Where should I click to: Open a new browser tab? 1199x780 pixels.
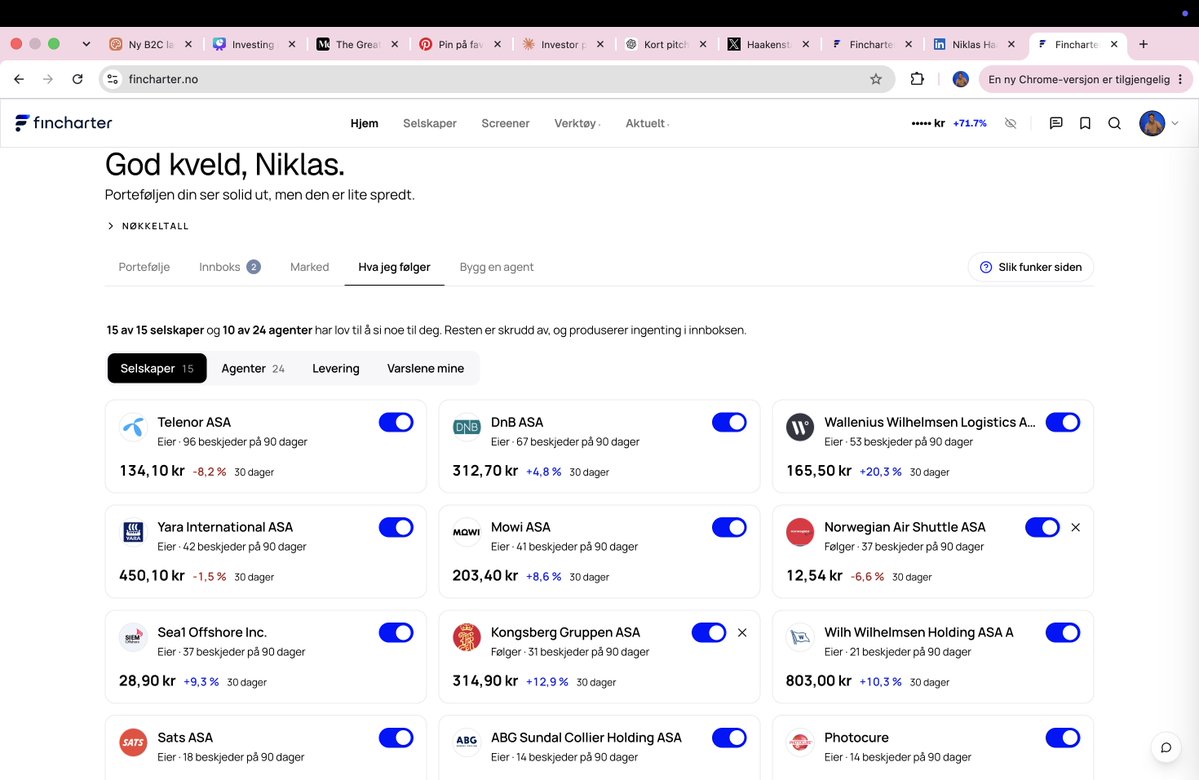[x=1143, y=44]
